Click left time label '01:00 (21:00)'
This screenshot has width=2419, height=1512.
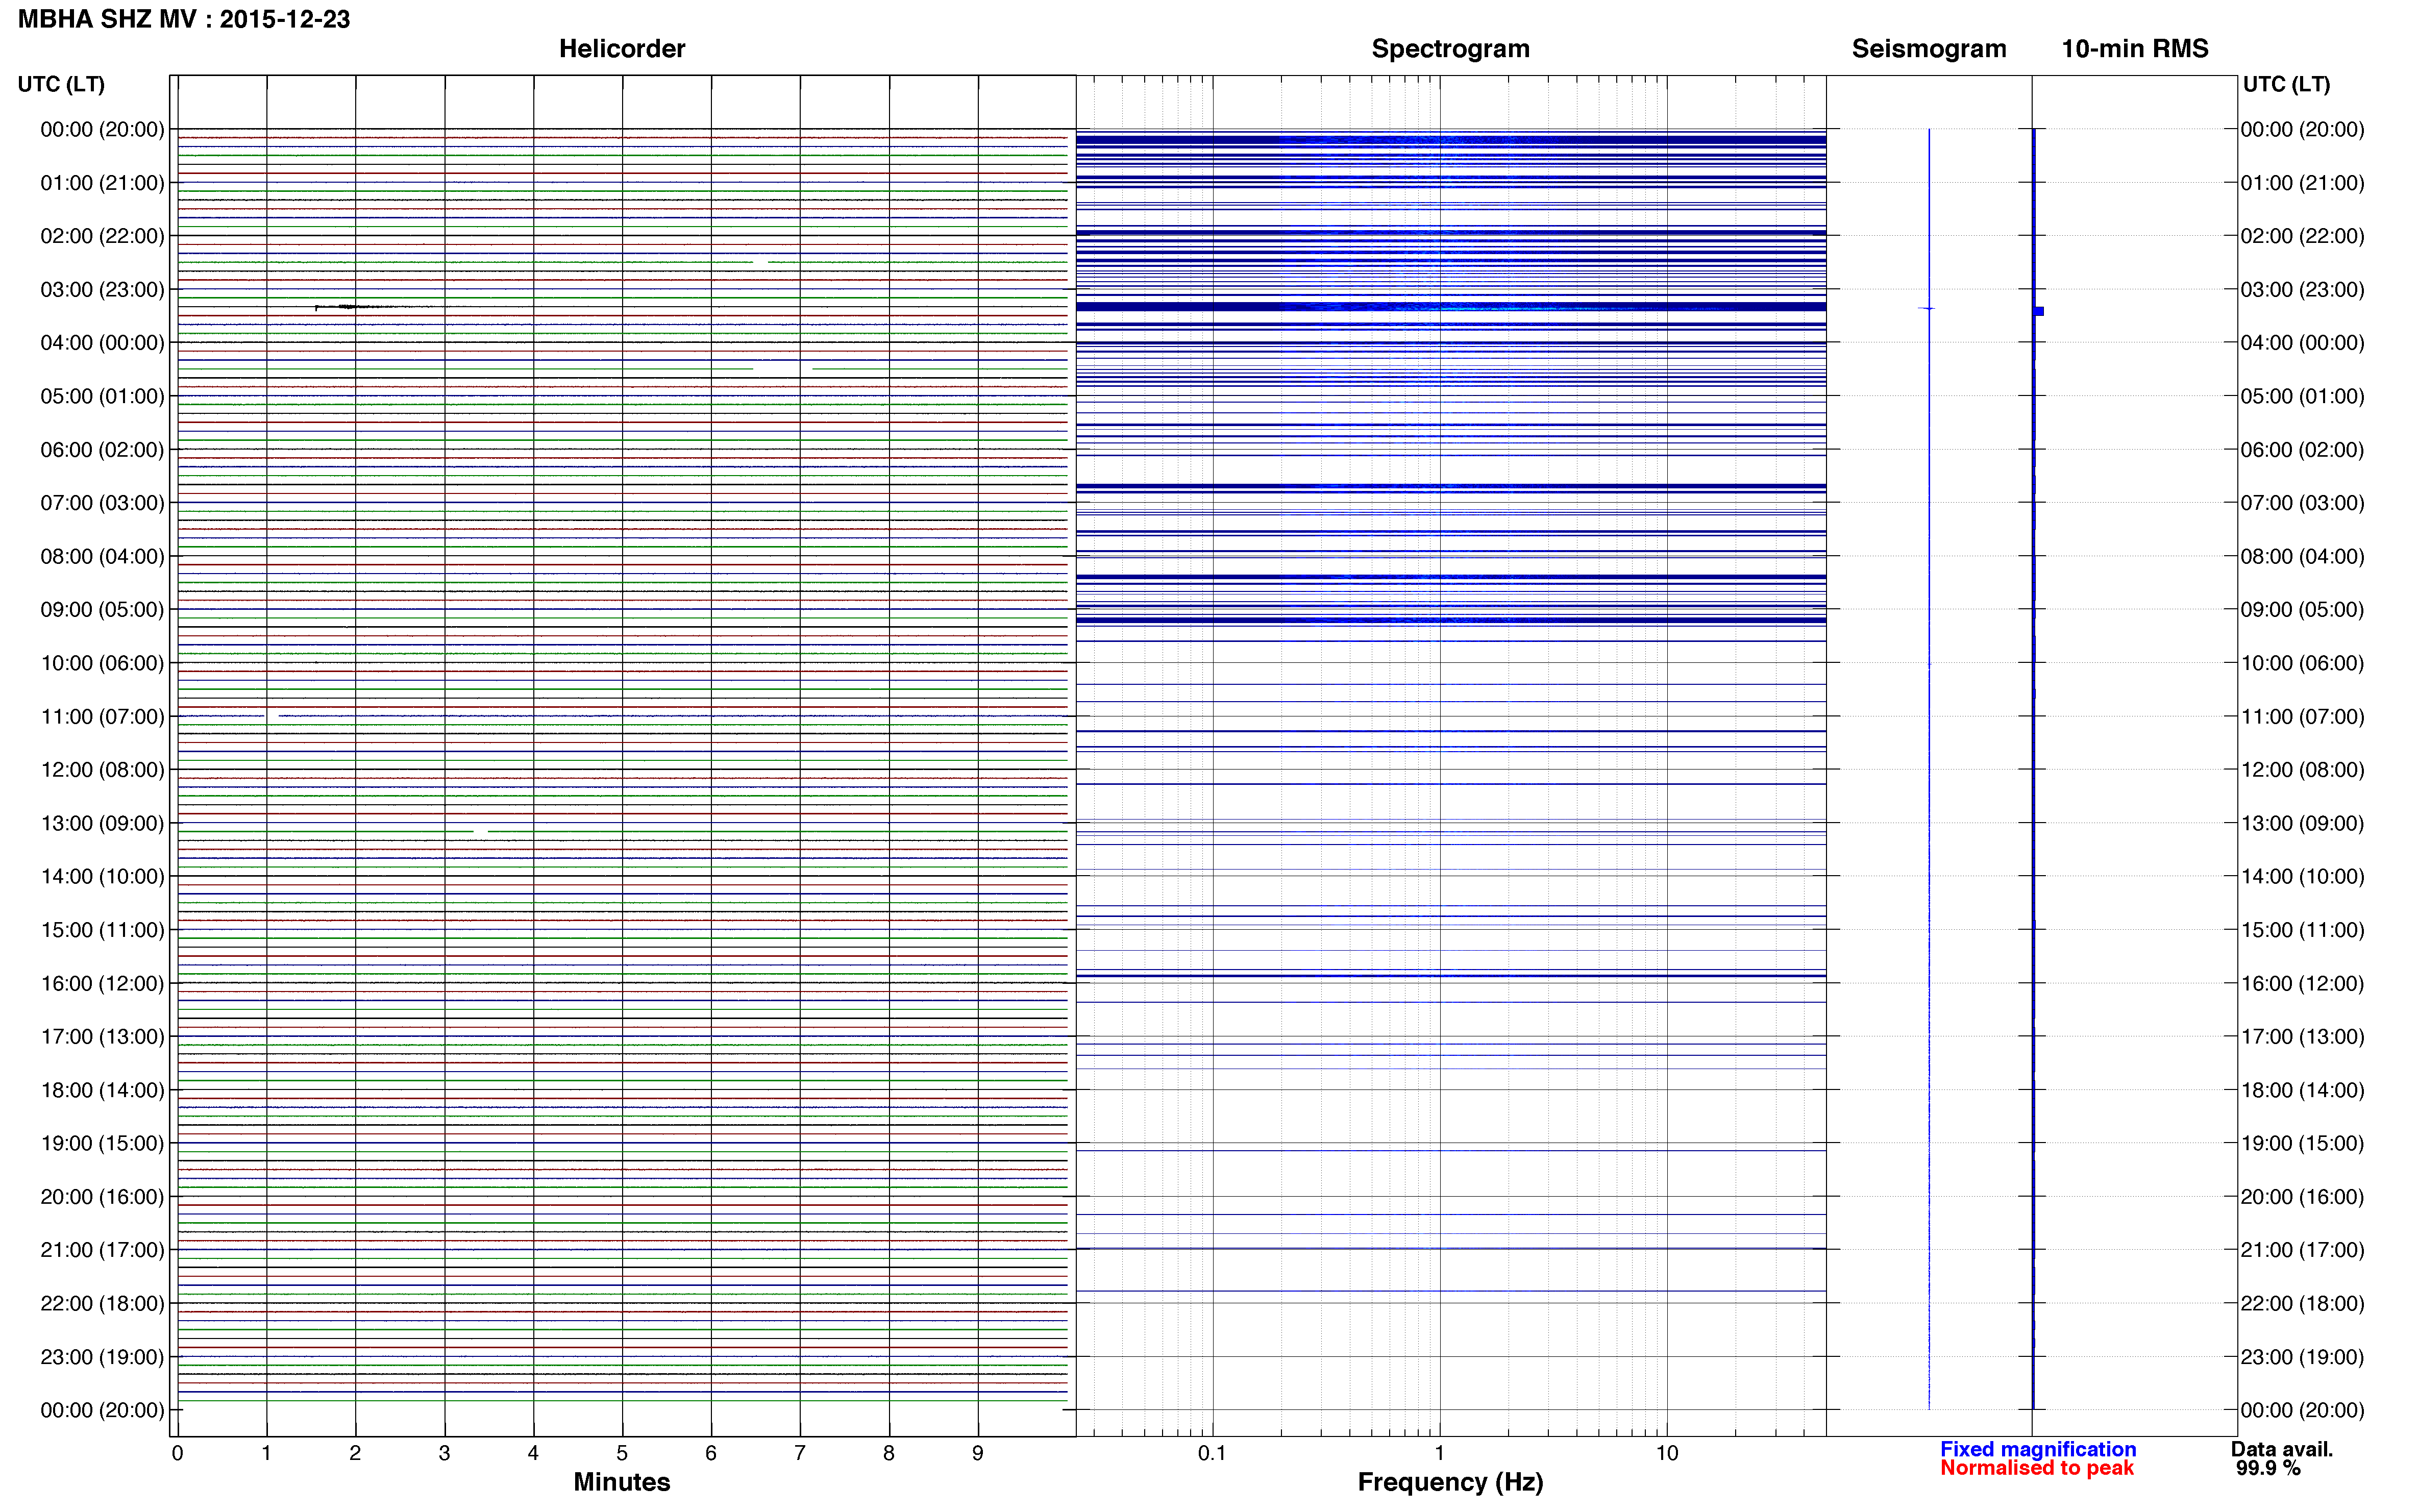102,182
